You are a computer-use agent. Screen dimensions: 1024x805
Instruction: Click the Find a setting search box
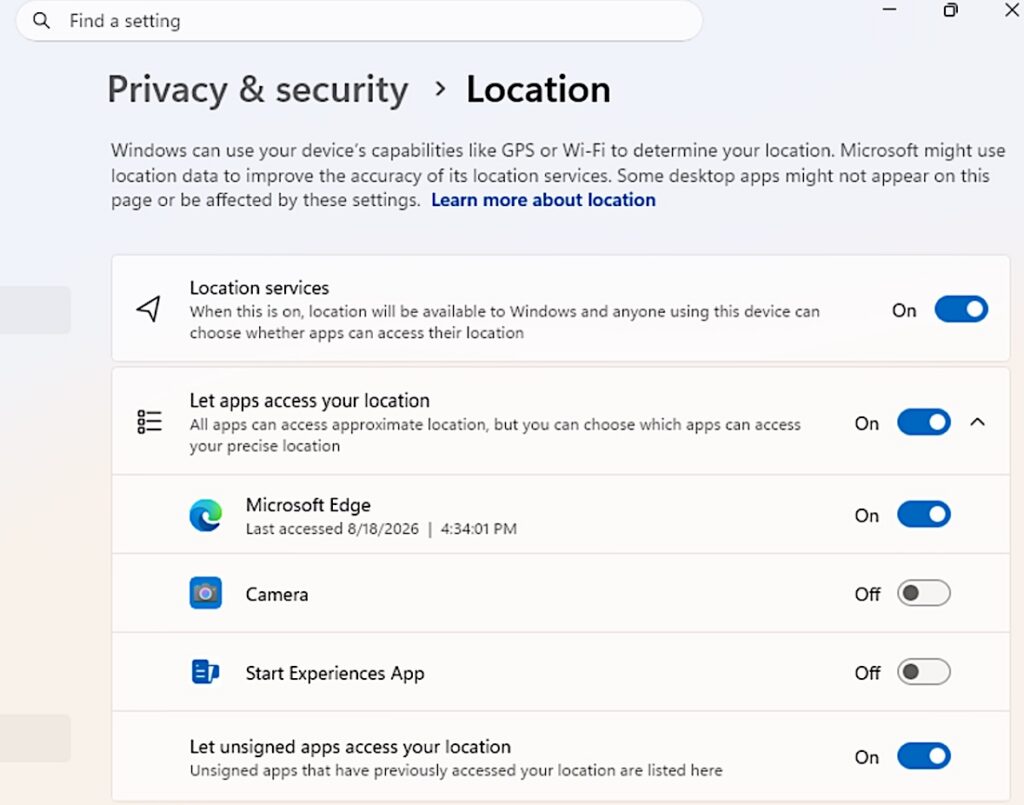coord(359,21)
